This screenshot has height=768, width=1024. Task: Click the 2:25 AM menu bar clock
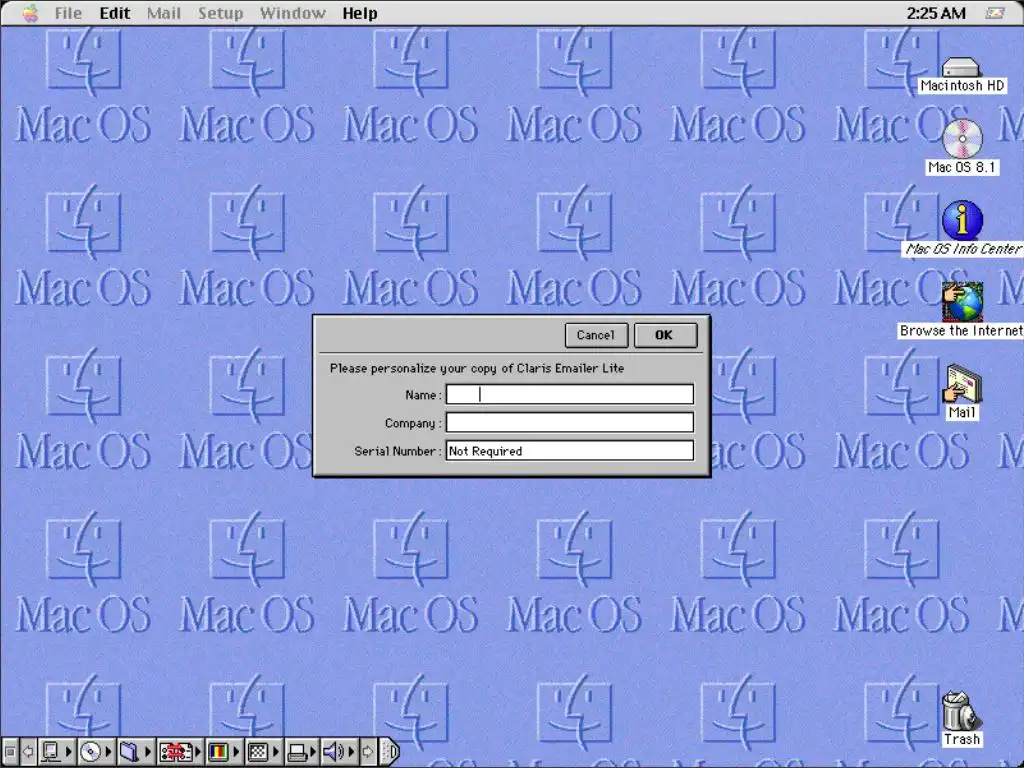pos(935,13)
